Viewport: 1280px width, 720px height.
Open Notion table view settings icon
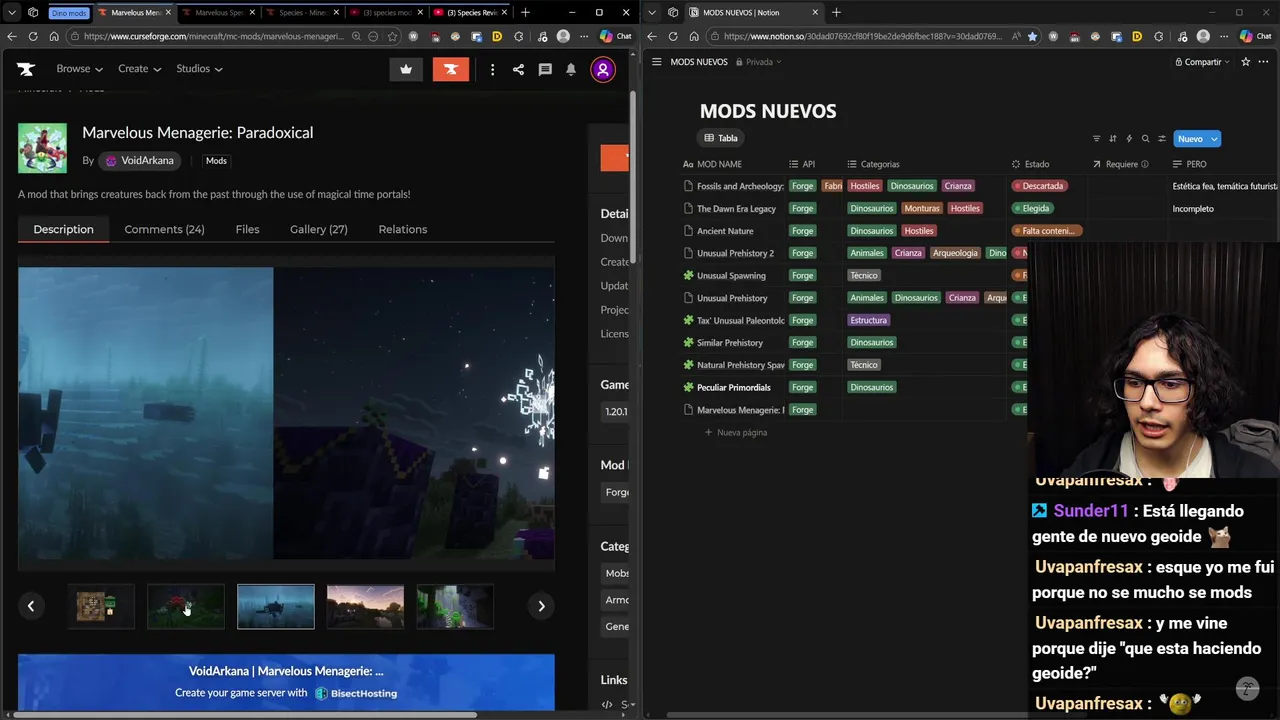[1161, 139]
